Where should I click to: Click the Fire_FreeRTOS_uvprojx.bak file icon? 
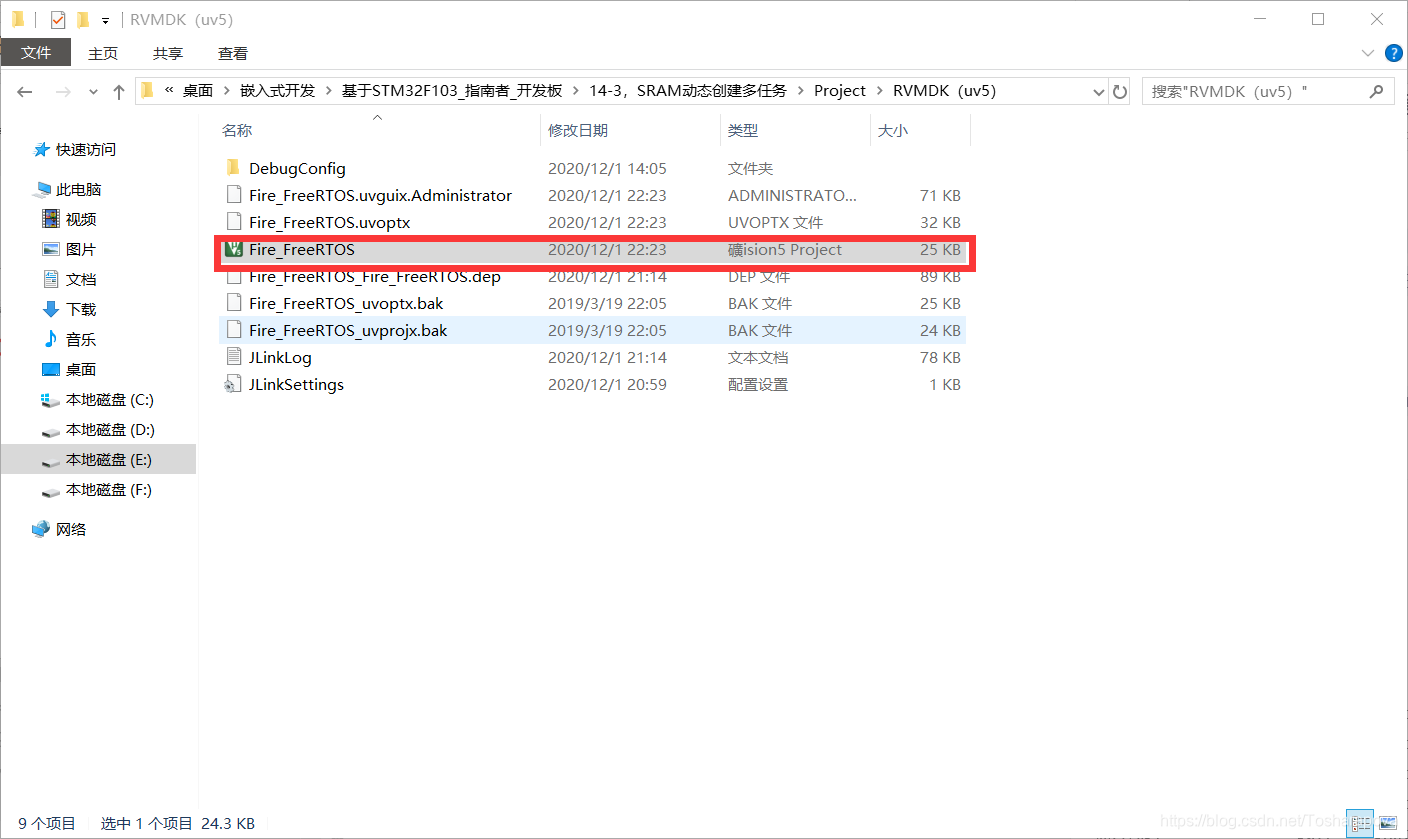(x=233, y=330)
